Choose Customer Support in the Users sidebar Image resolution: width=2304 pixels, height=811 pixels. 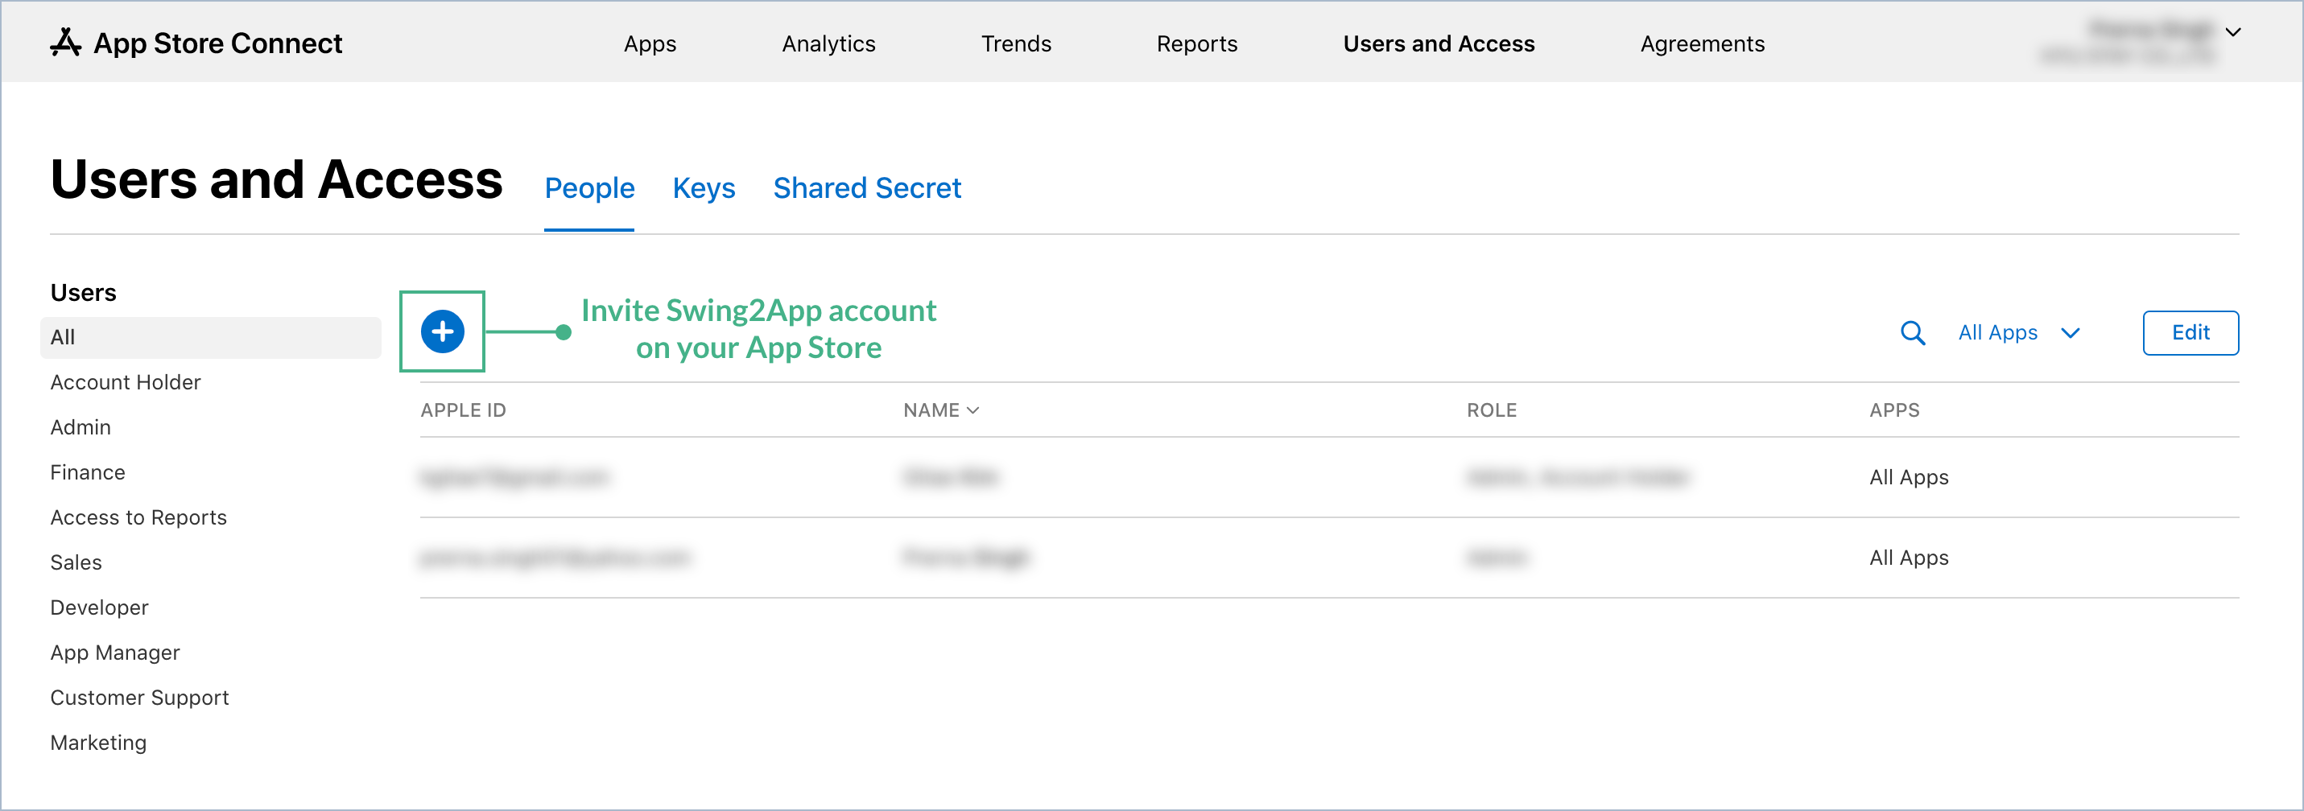140,697
